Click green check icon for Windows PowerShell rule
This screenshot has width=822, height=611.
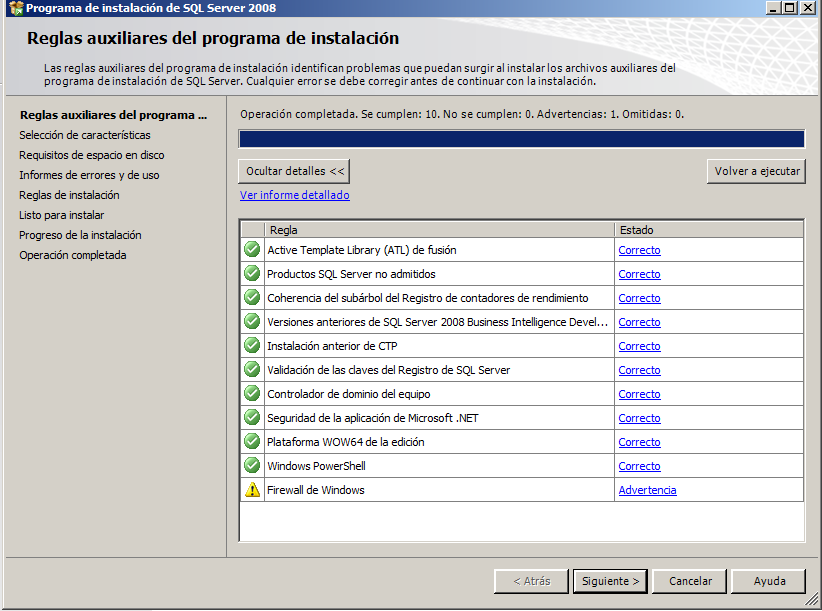click(252, 466)
